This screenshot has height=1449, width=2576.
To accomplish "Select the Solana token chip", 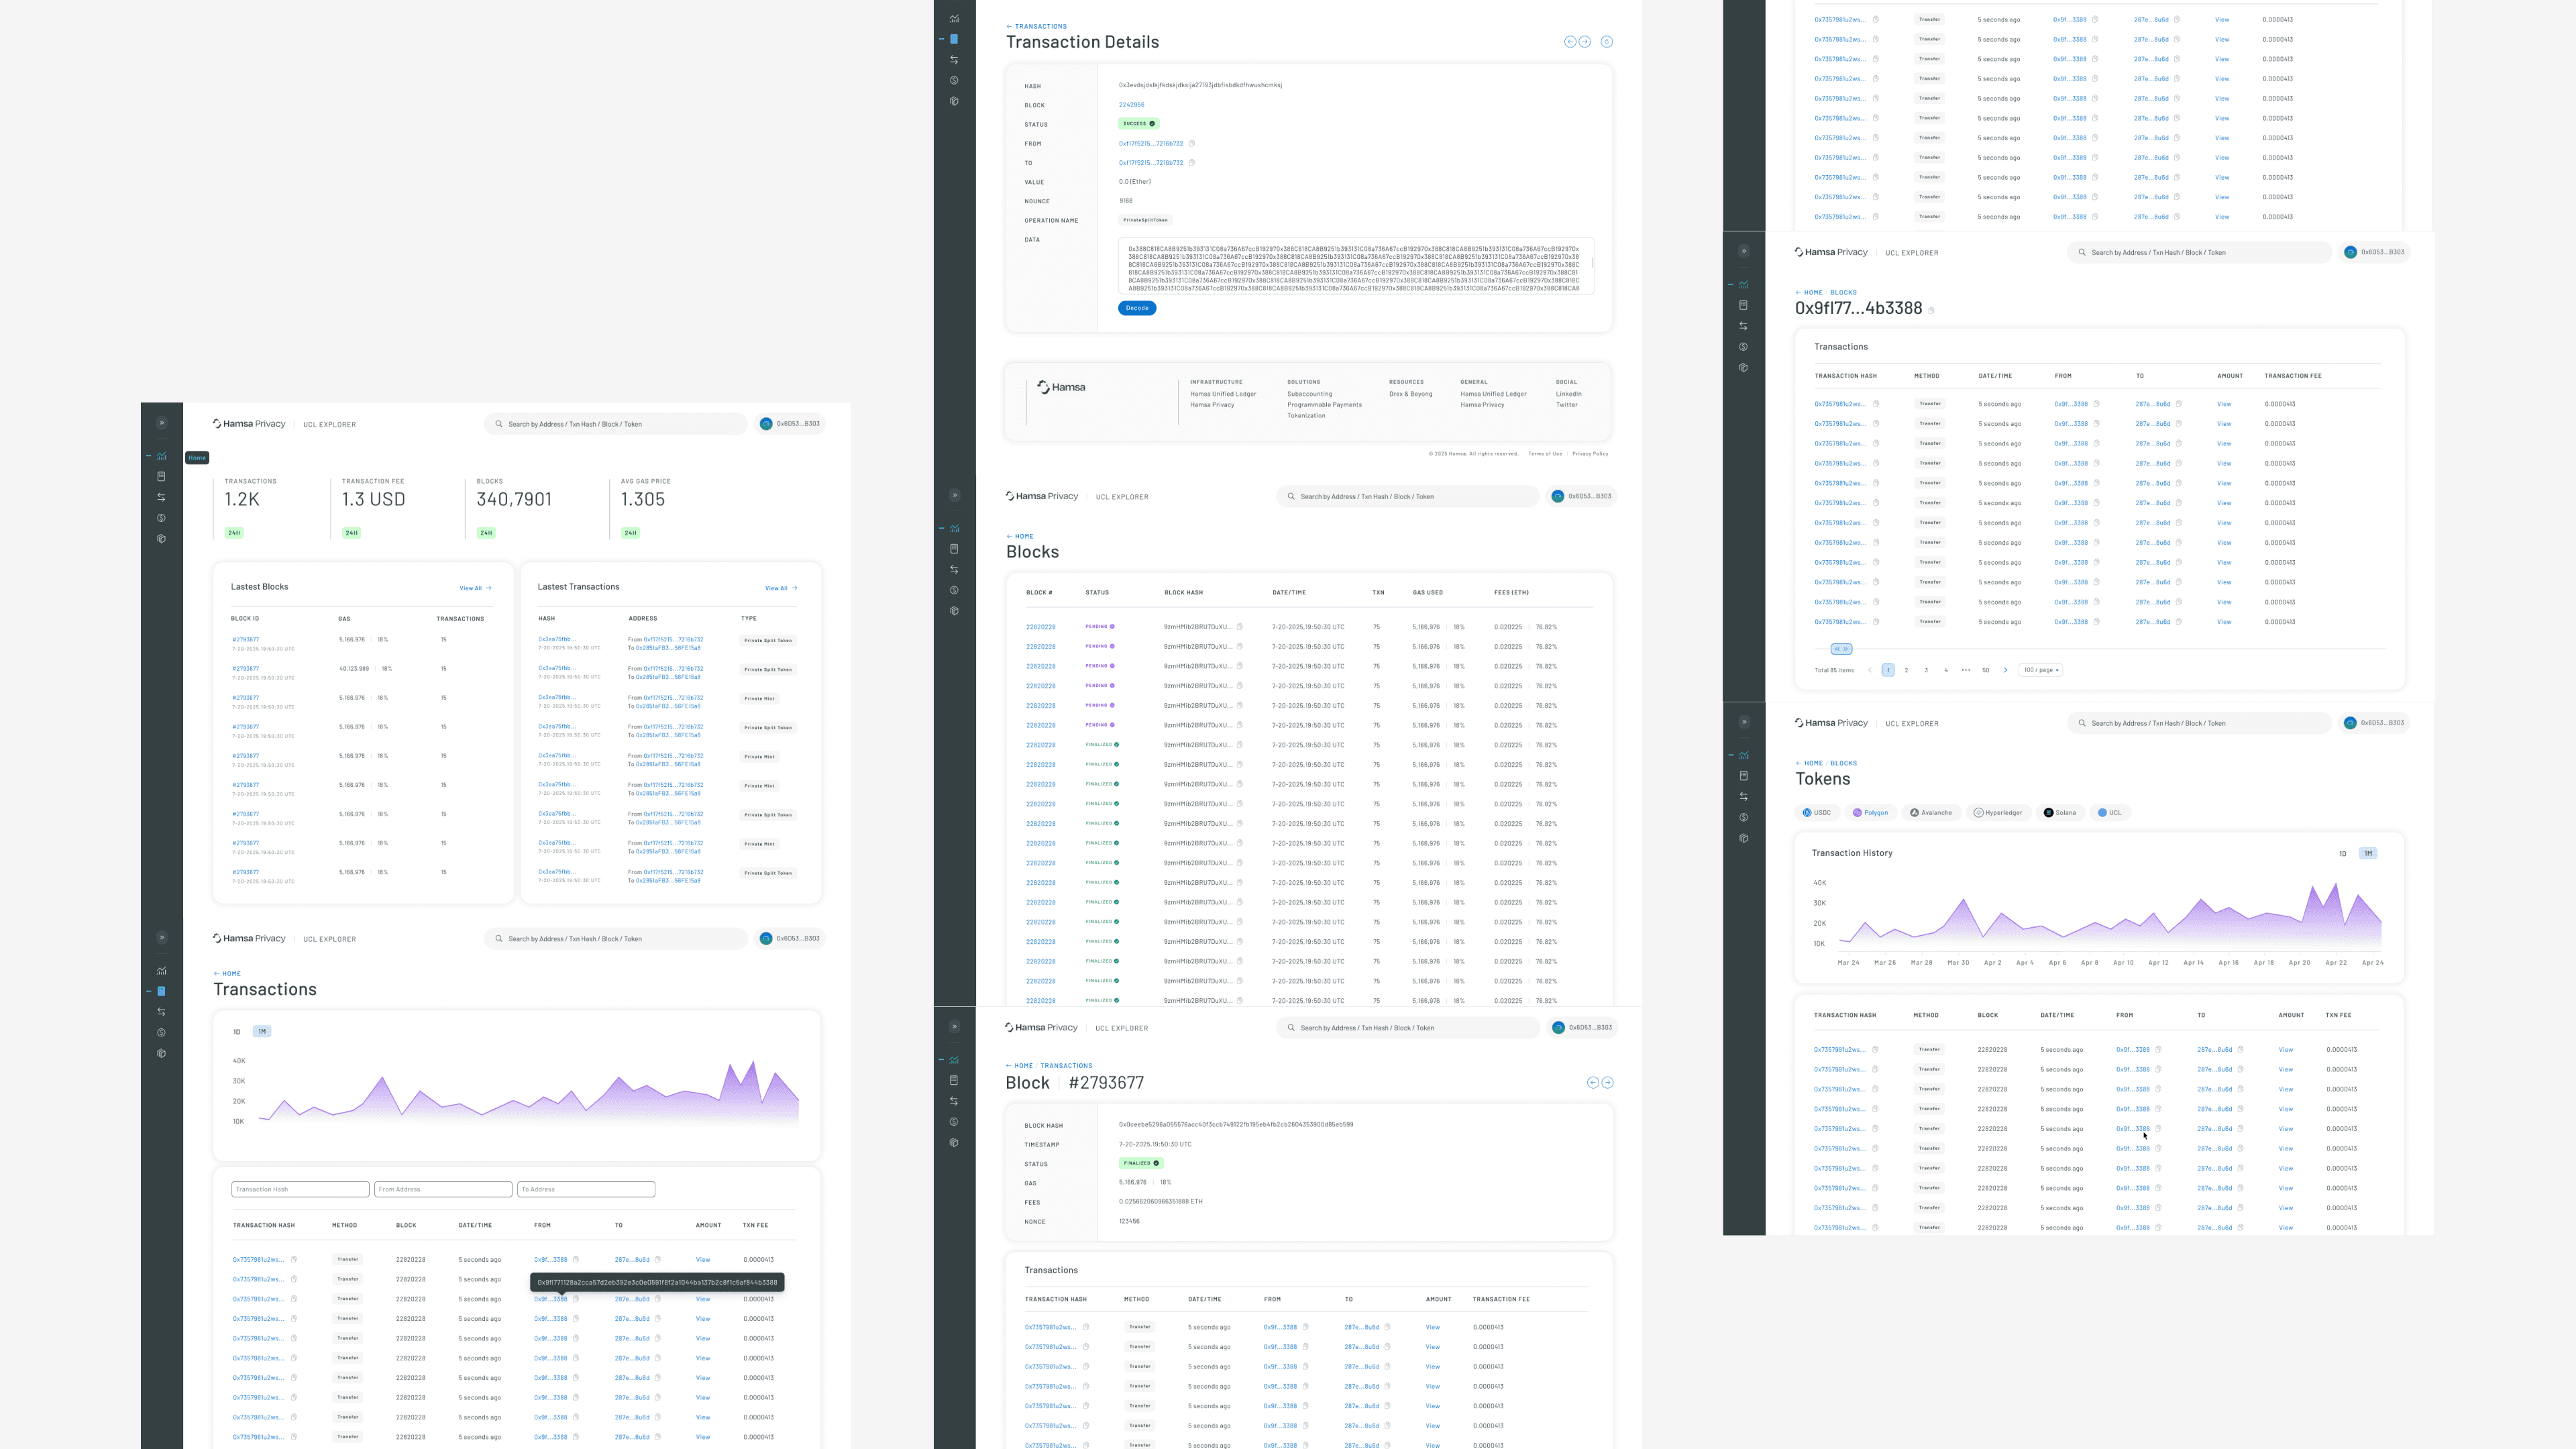I will 2060,812.
